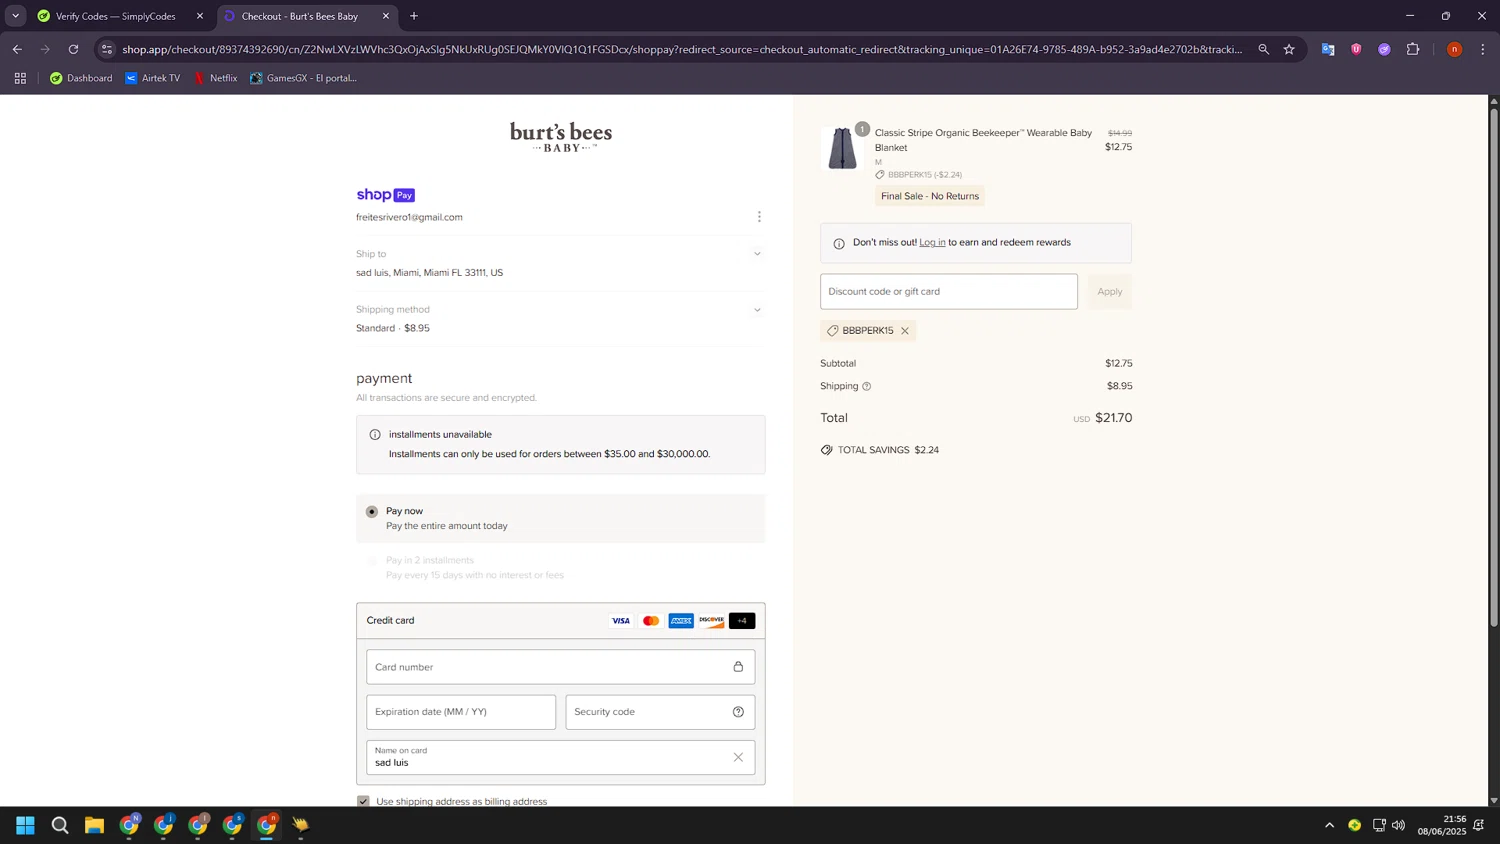Viewport: 1500px width, 844px height.
Task: Remove the BBBPERK15 discount code
Action: pos(905,331)
